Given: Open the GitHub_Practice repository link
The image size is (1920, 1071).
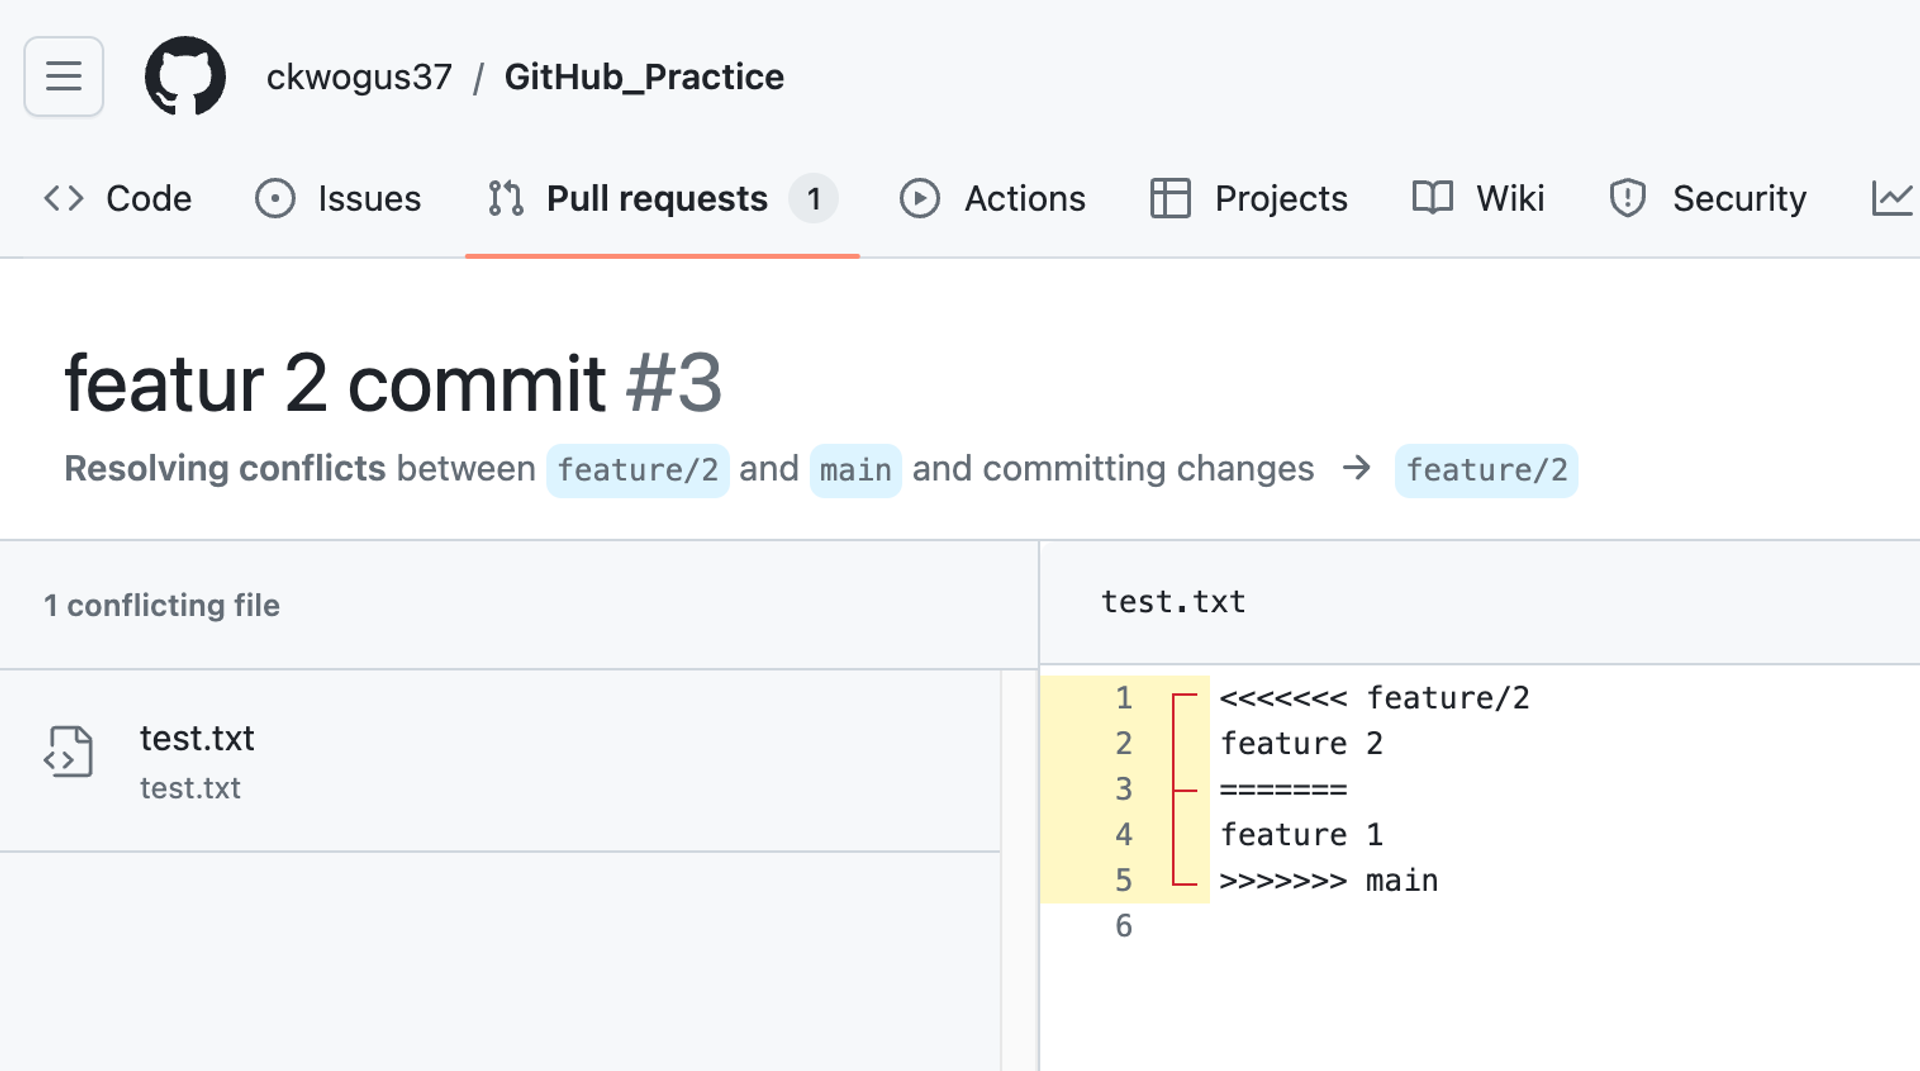Looking at the screenshot, I should [x=645, y=76].
